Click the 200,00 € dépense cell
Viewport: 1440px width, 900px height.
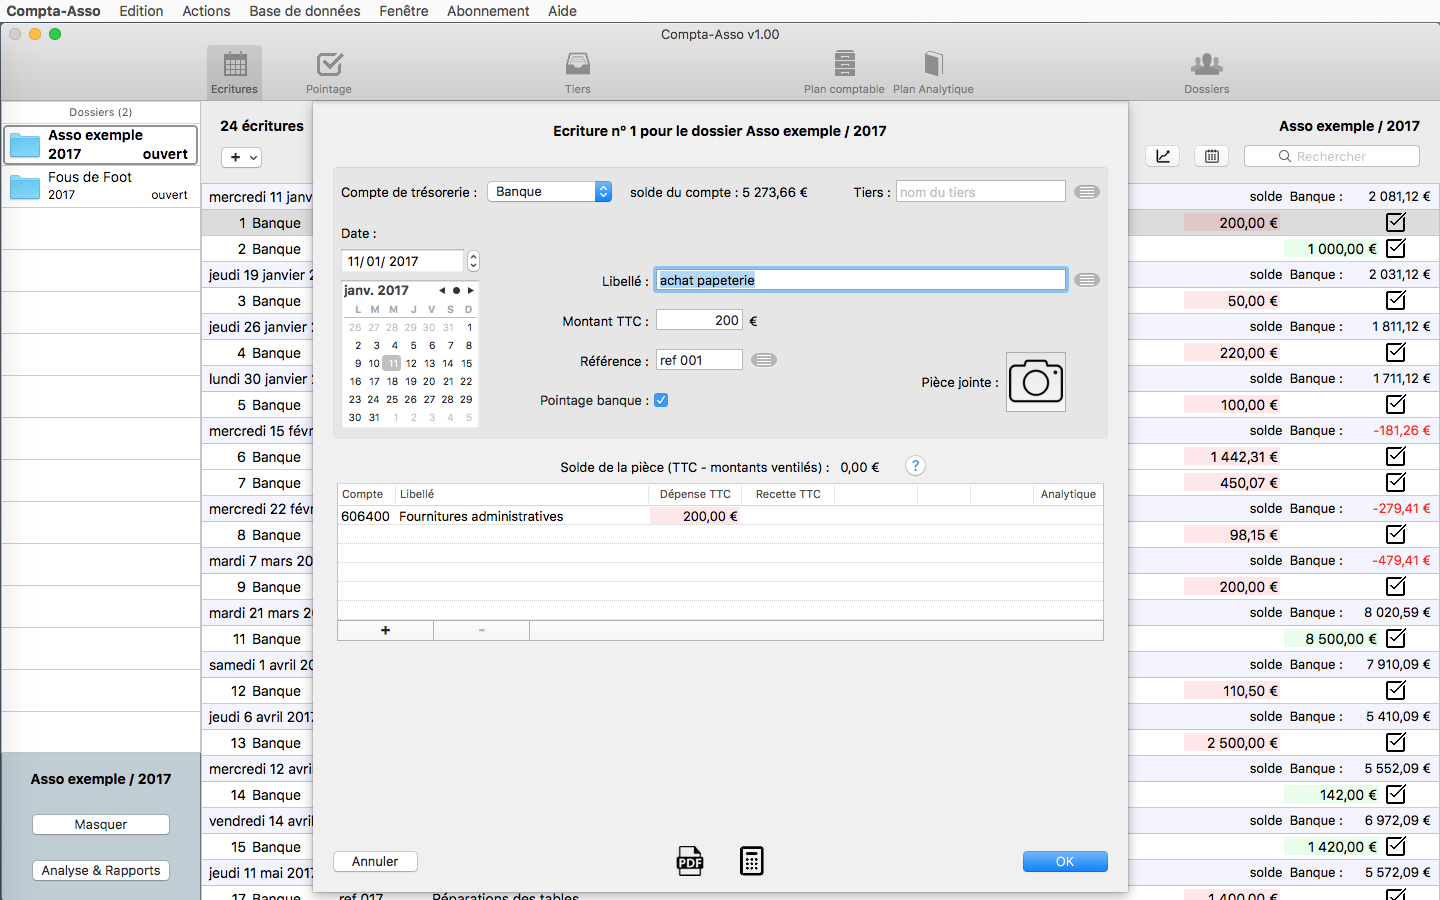point(696,516)
